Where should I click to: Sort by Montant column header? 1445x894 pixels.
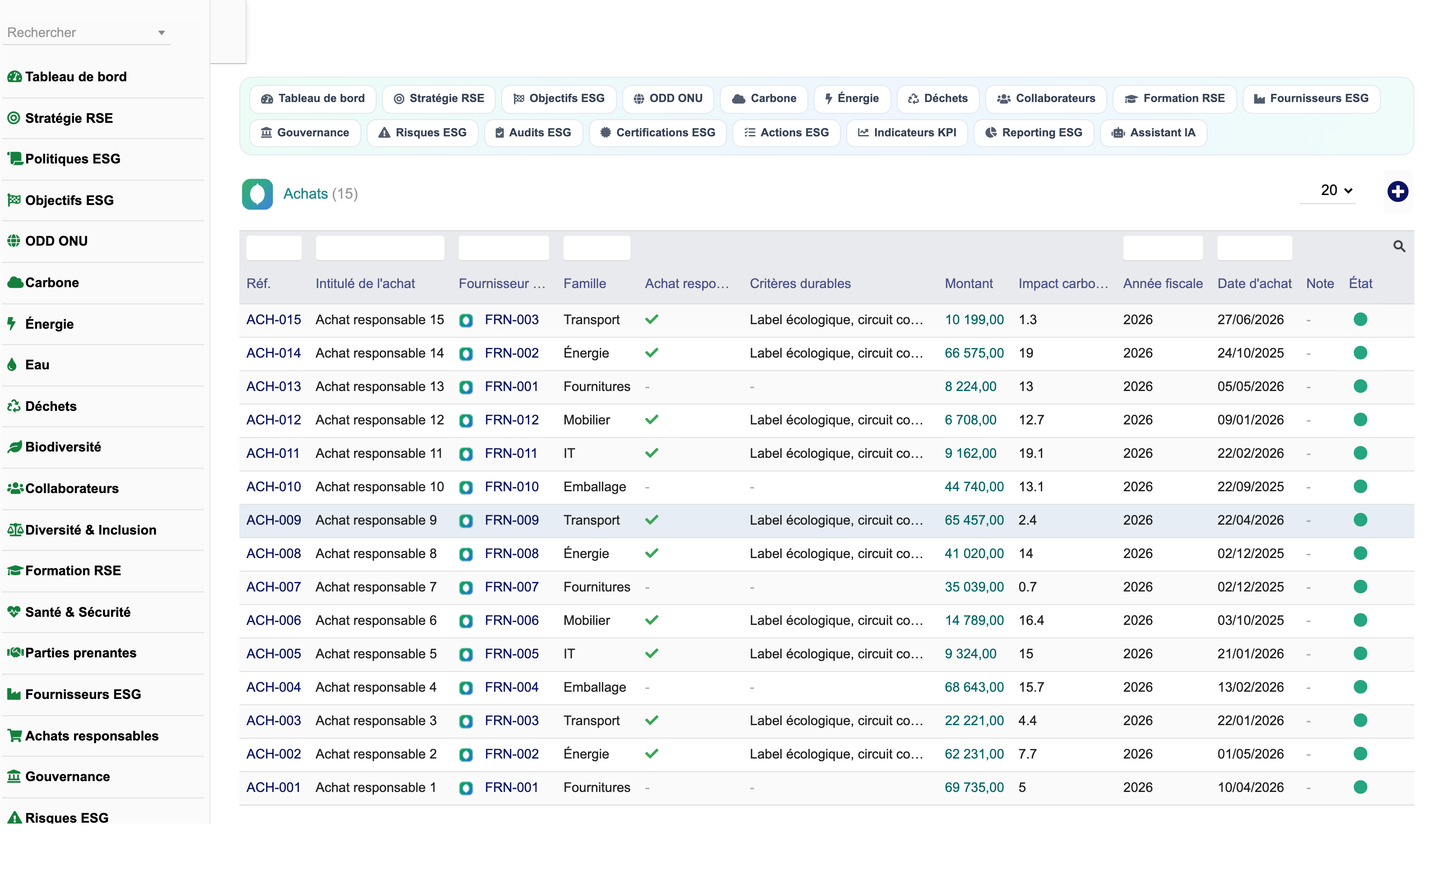tap(969, 284)
